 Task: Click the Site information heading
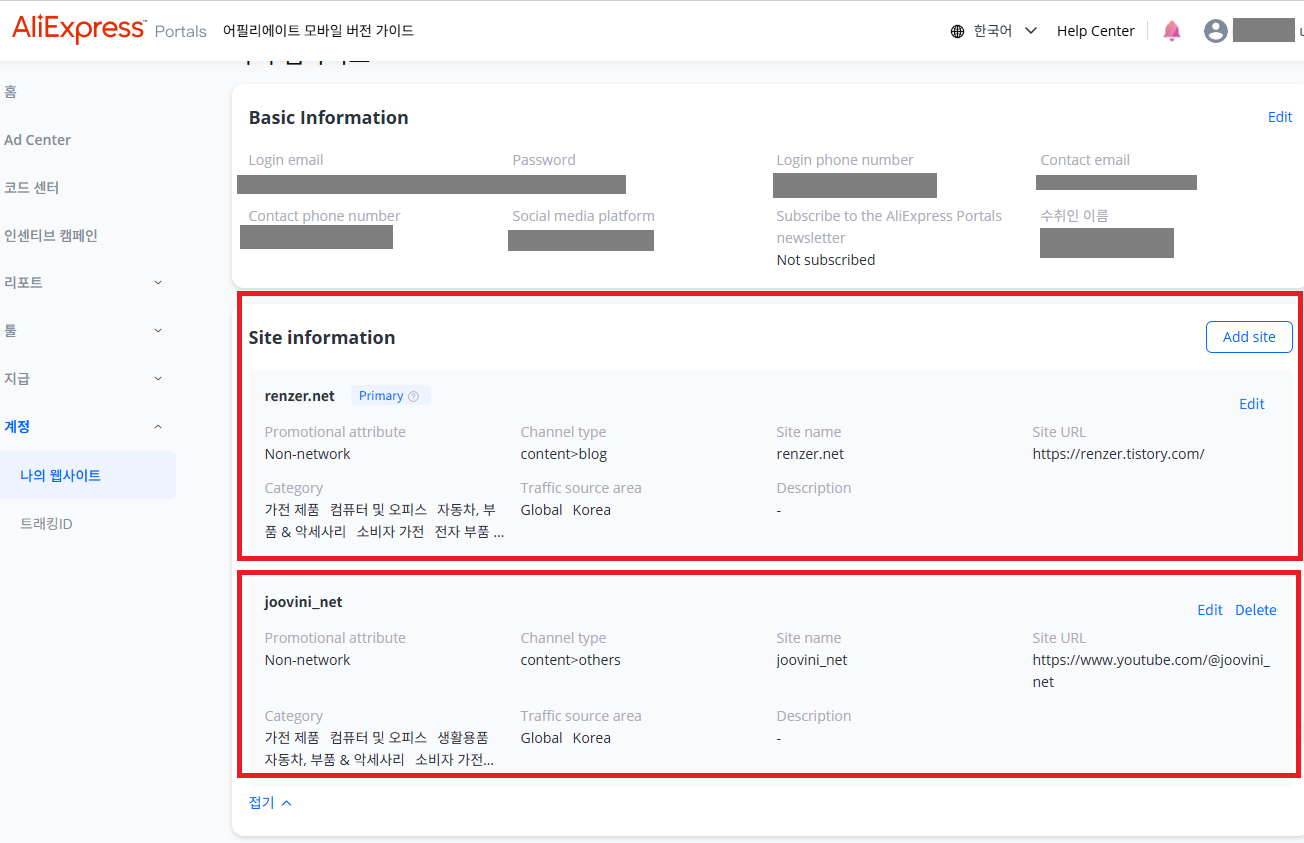322,338
